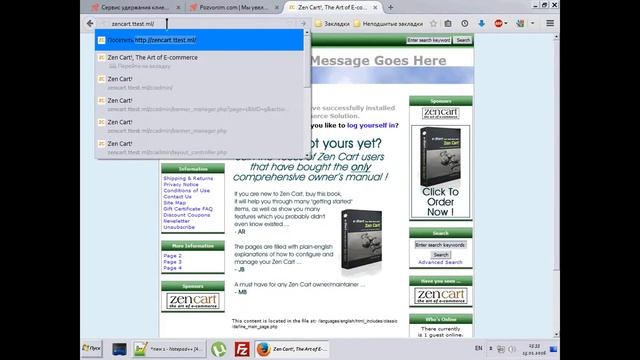Open the Privacy Notice link
The image size is (640, 360).
181,184
